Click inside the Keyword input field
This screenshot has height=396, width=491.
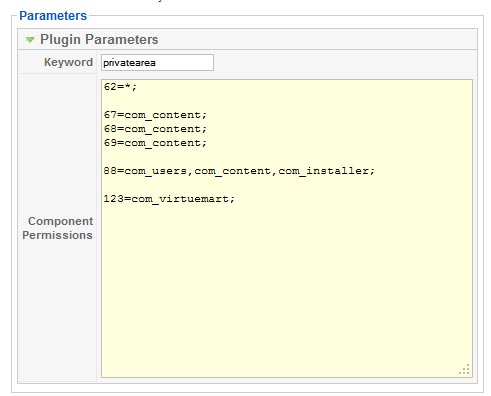pos(157,63)
